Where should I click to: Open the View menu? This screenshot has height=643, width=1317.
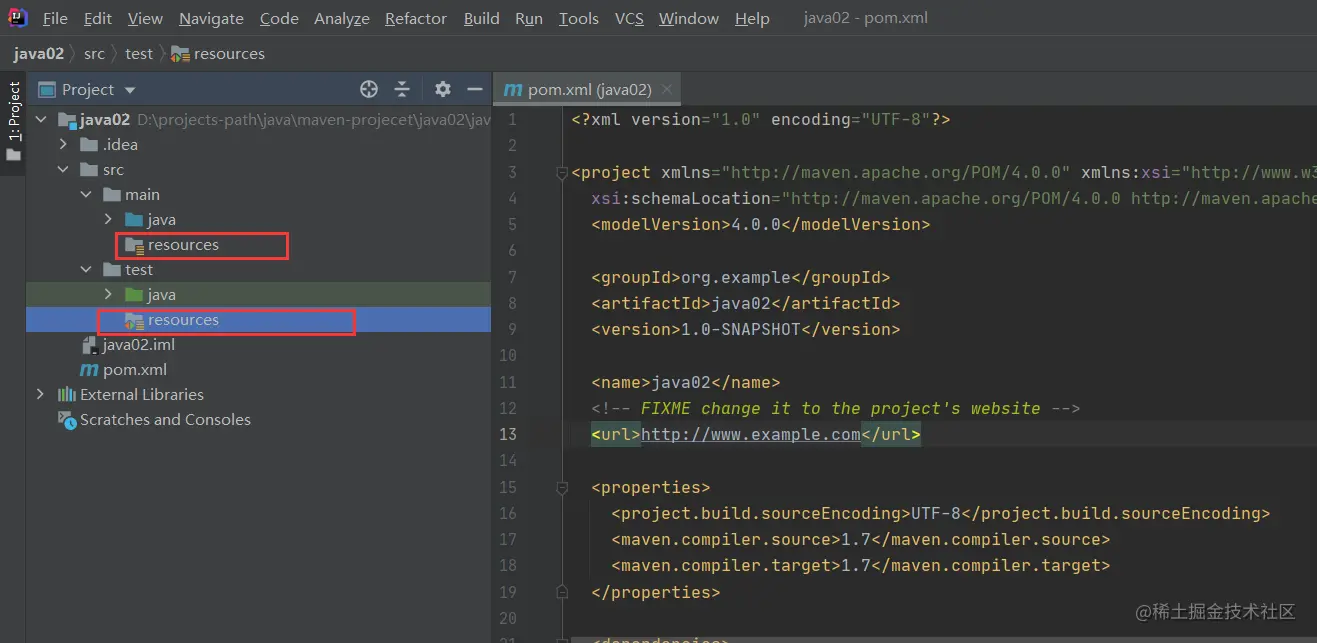(145, 18)
